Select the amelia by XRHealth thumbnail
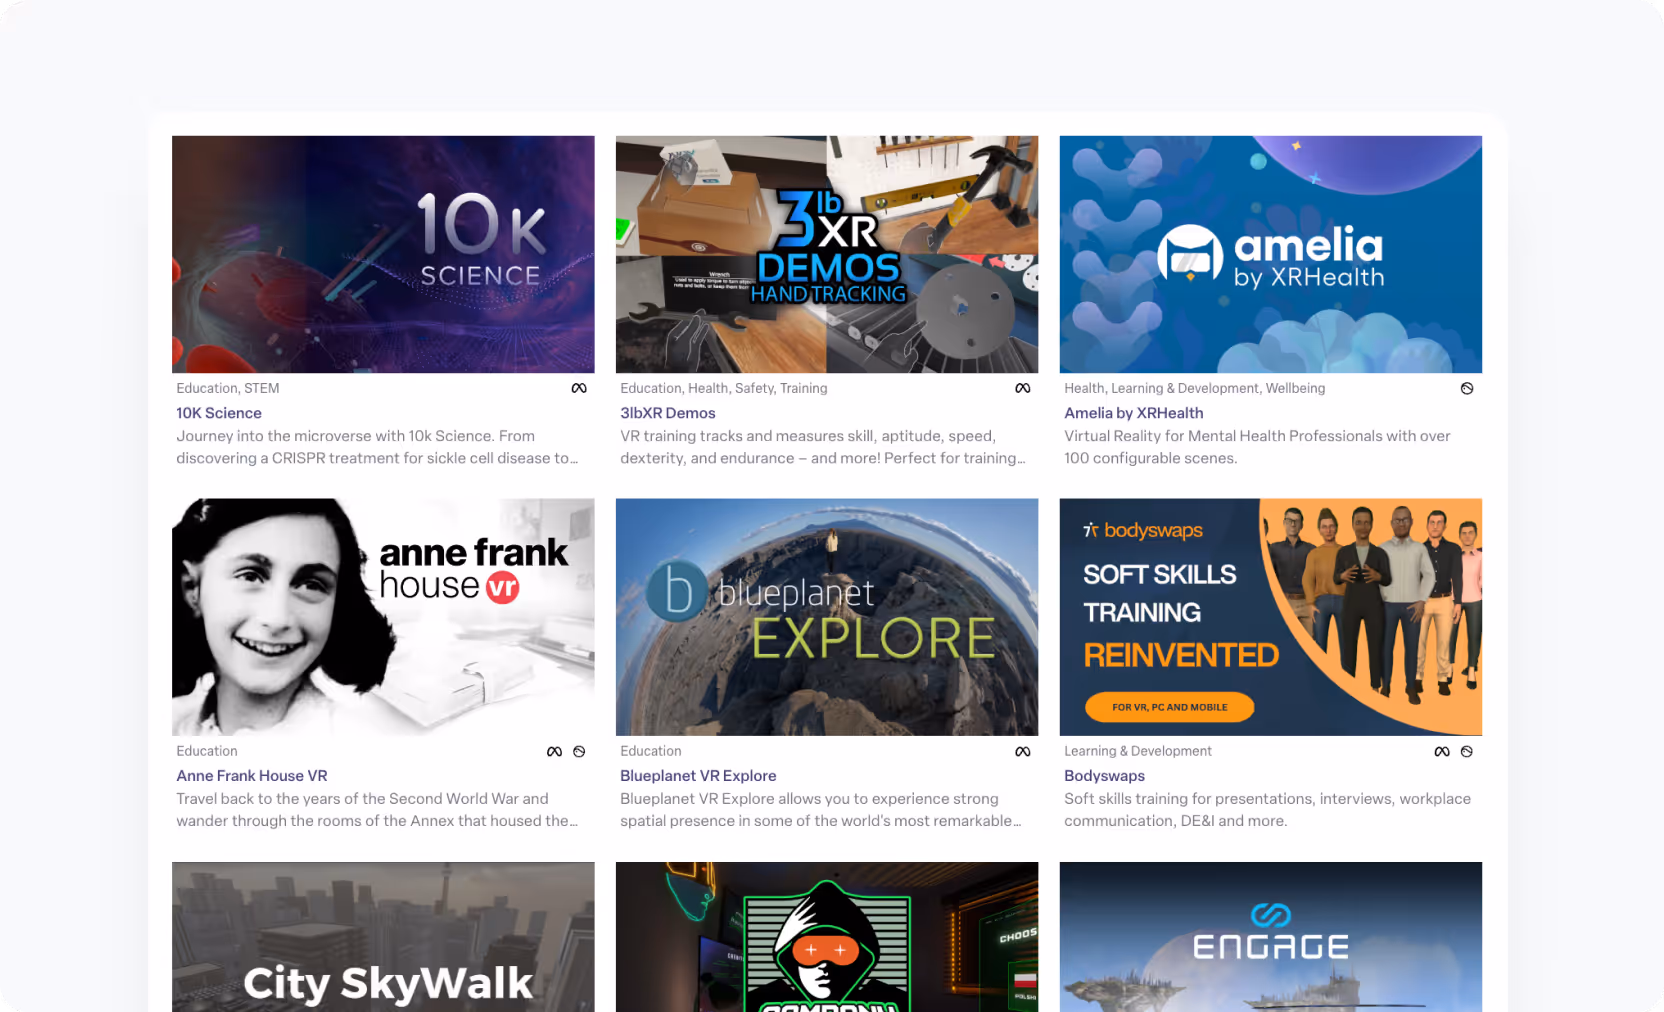 coord(1271,254)
